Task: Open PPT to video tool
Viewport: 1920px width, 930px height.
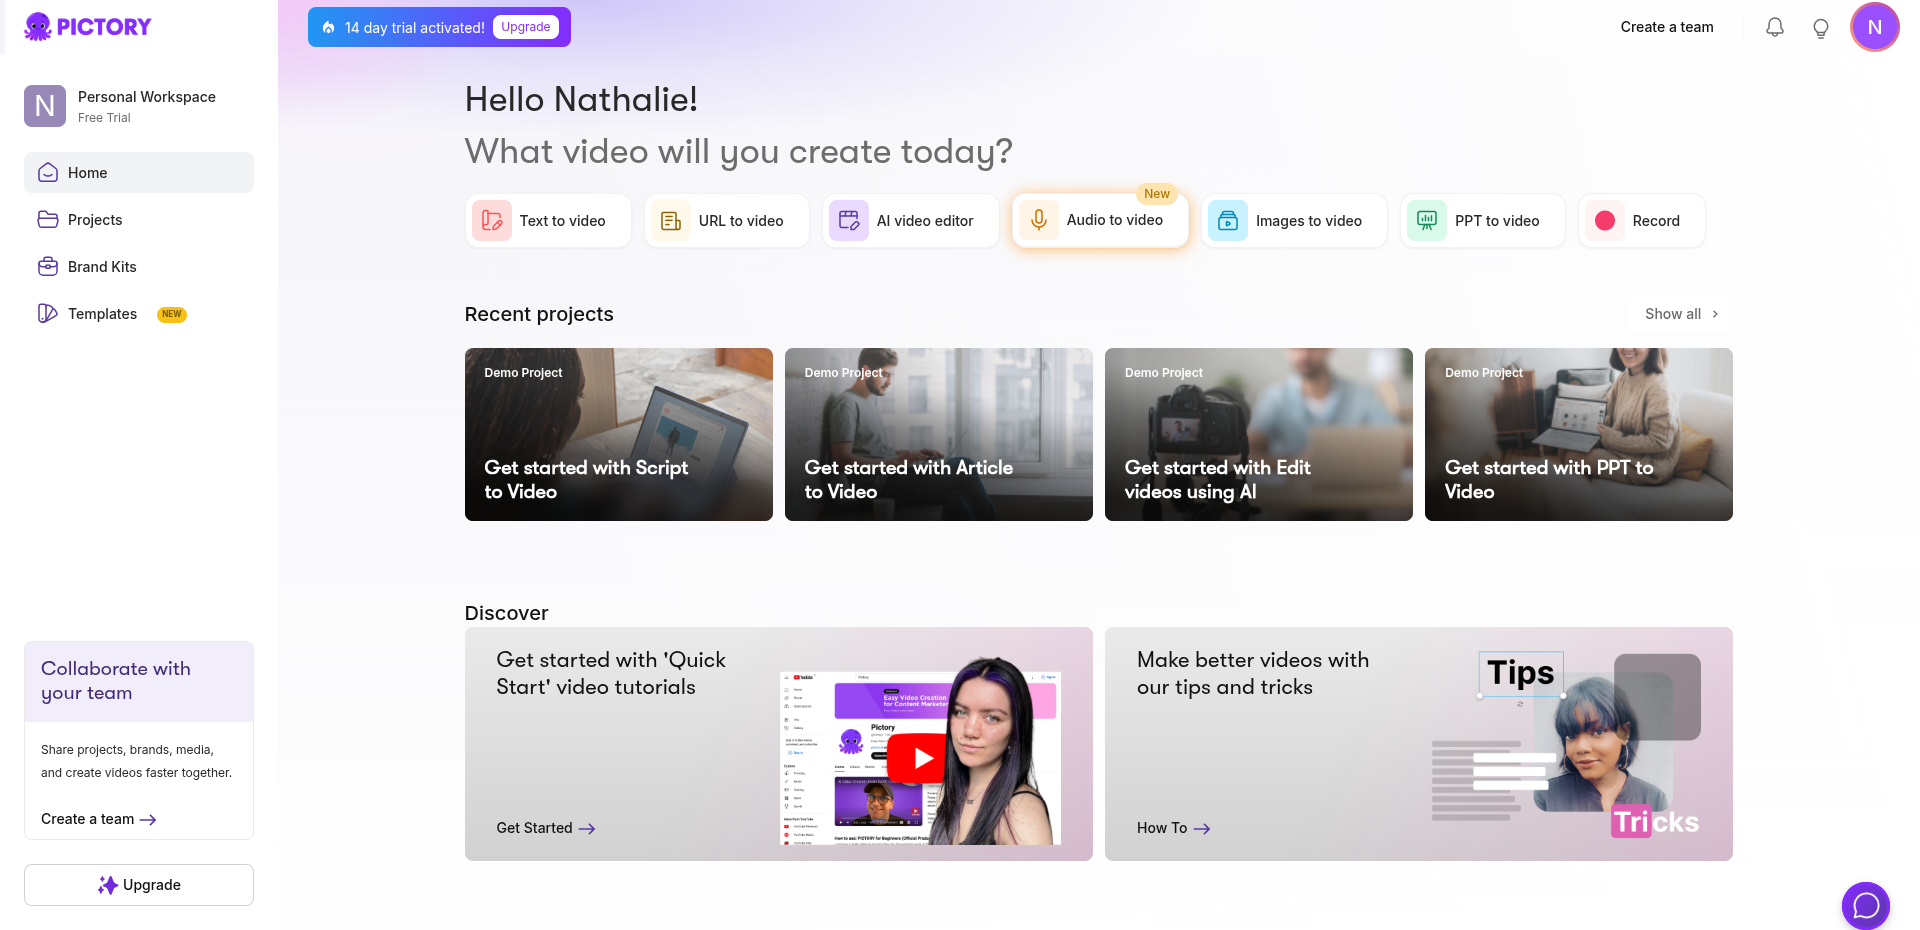Action: pyautogui.click(x=1482, y=221)
